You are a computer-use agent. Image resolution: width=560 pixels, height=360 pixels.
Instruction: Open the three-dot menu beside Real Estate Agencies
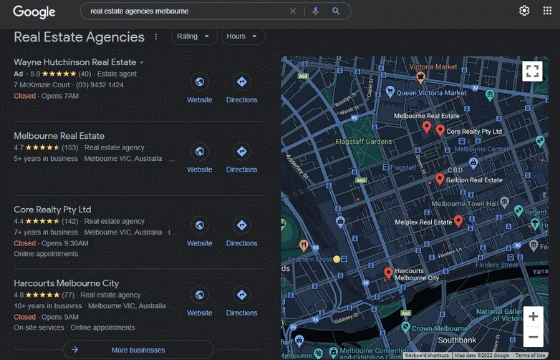(156, 37)
